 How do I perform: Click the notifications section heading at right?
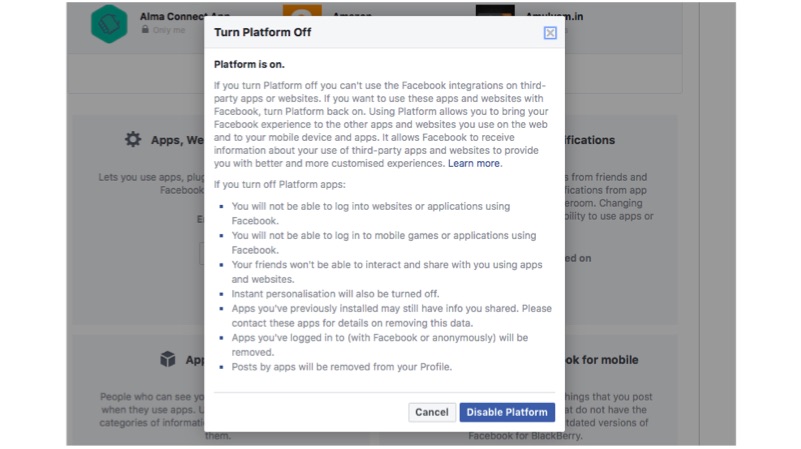click(590, 141)
